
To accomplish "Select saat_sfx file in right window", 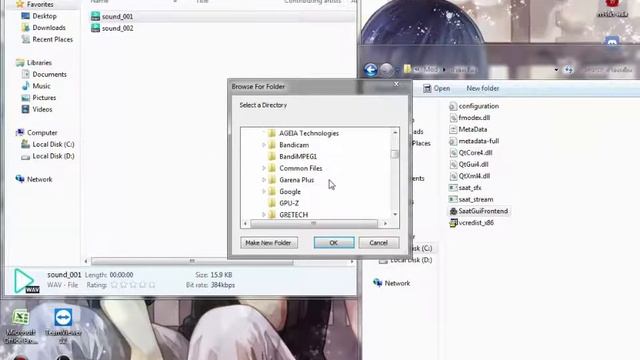I will (465, 187).
